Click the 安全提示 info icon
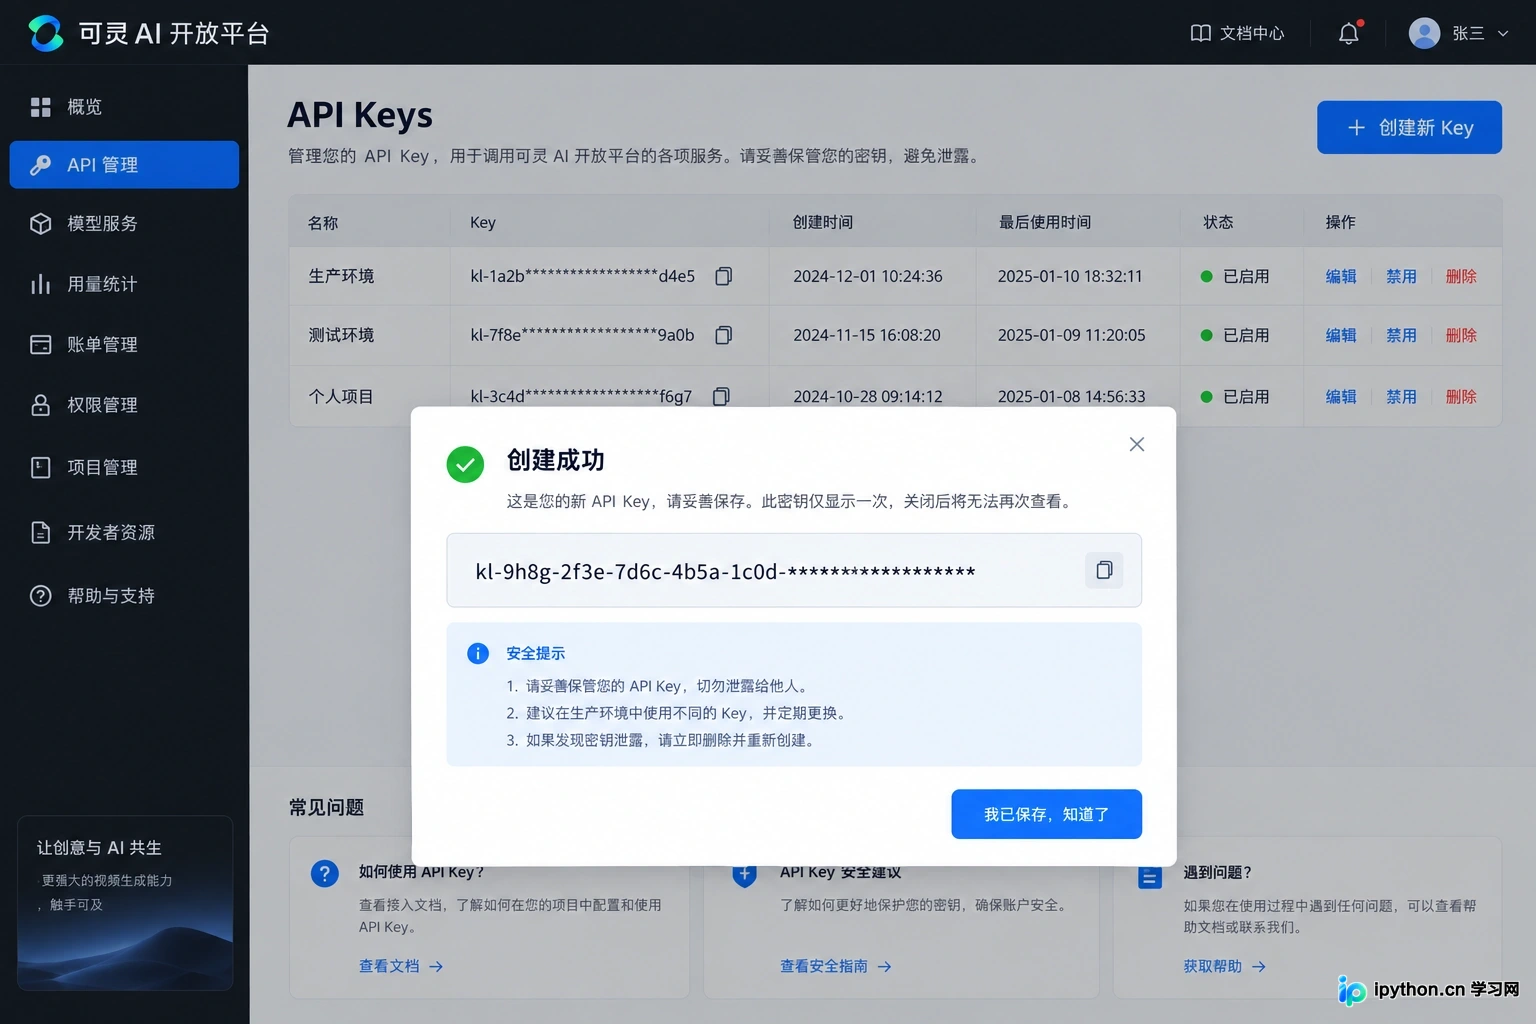This screenshot has width=1536, height=1024. [478, 653]
